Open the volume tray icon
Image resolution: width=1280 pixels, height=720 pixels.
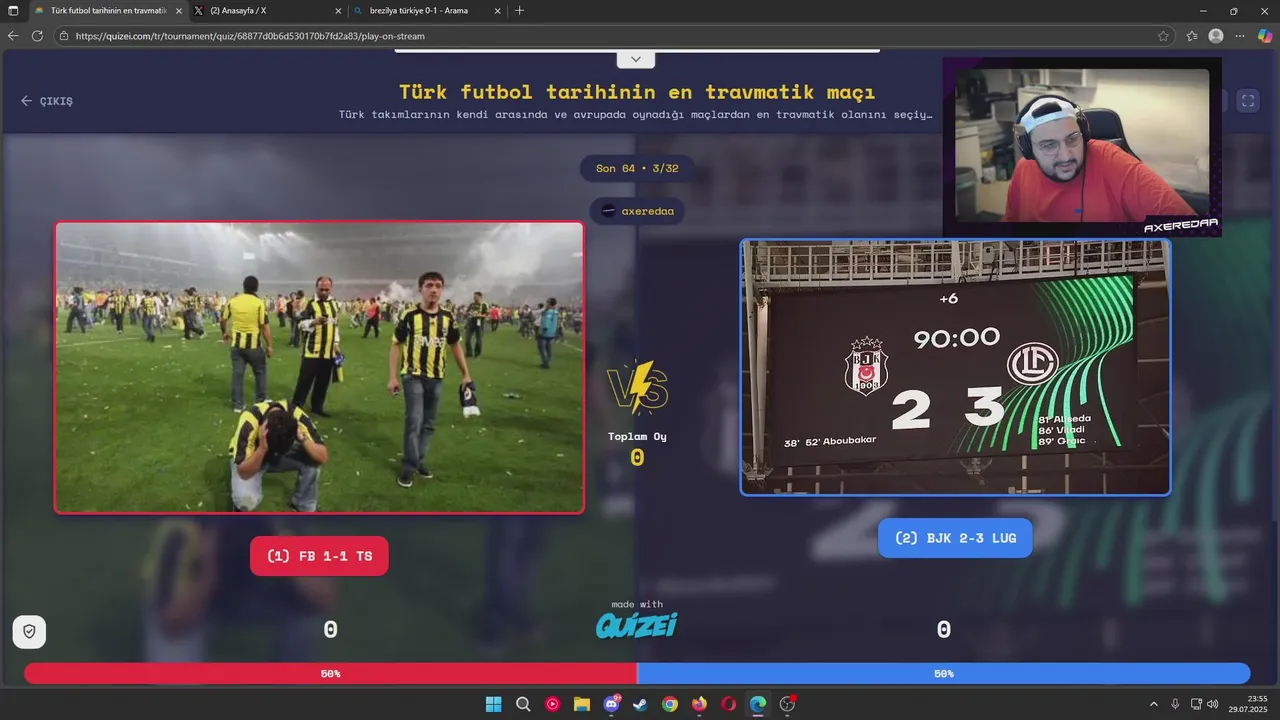pyautogui.click(x=1212, y=704)
